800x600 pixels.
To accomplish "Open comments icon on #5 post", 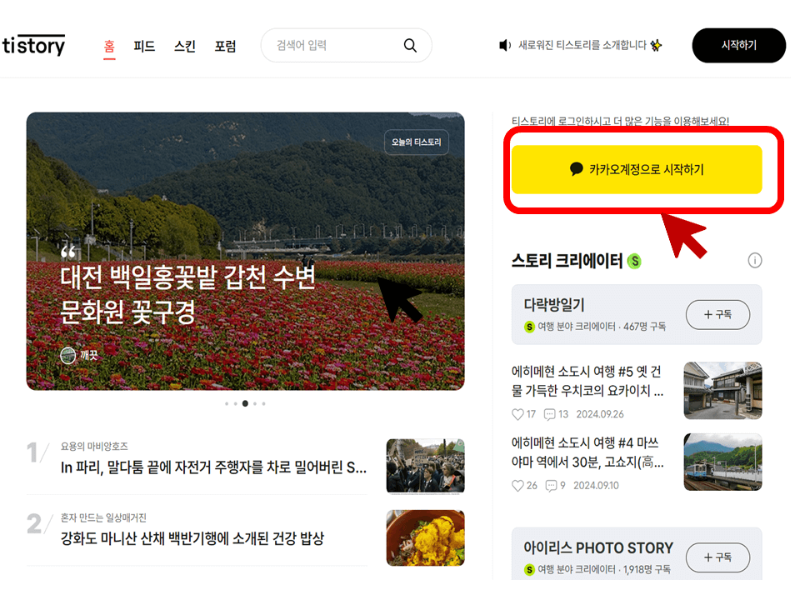I will tap(549, 414).
